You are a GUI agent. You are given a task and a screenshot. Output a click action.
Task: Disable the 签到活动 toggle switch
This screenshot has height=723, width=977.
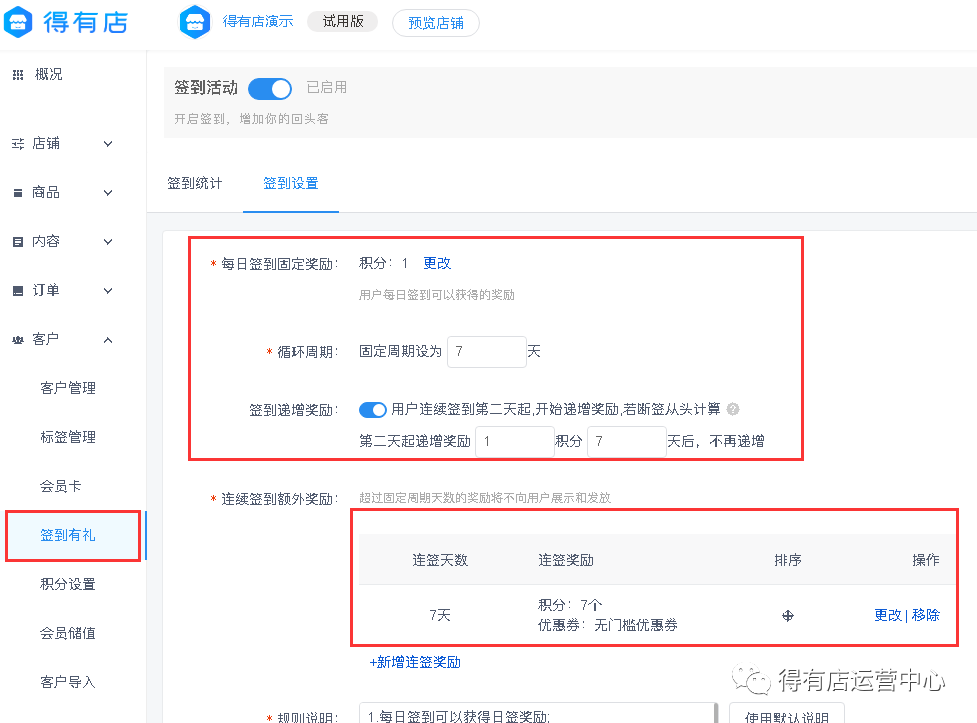[x=270, y=88]
